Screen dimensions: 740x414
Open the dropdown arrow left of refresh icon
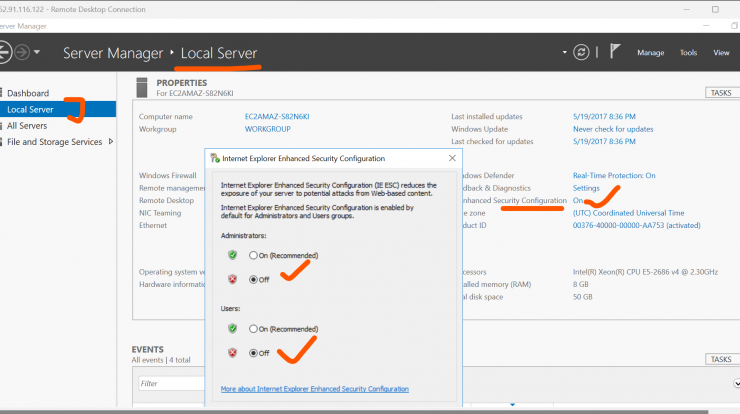(x=564, y=52)
